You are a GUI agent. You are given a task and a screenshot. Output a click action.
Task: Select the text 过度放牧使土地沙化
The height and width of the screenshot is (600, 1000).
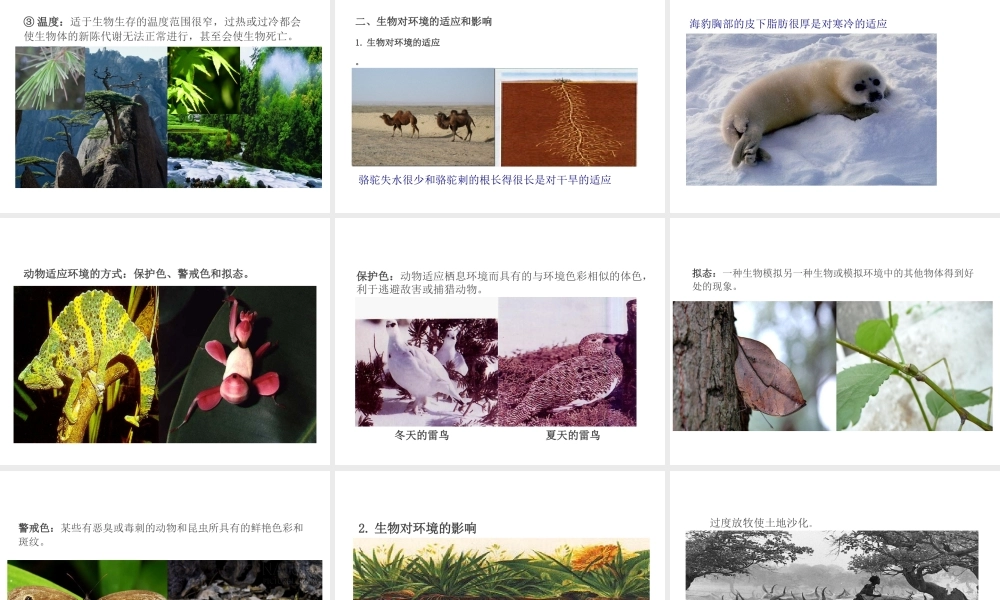(762, 522)
